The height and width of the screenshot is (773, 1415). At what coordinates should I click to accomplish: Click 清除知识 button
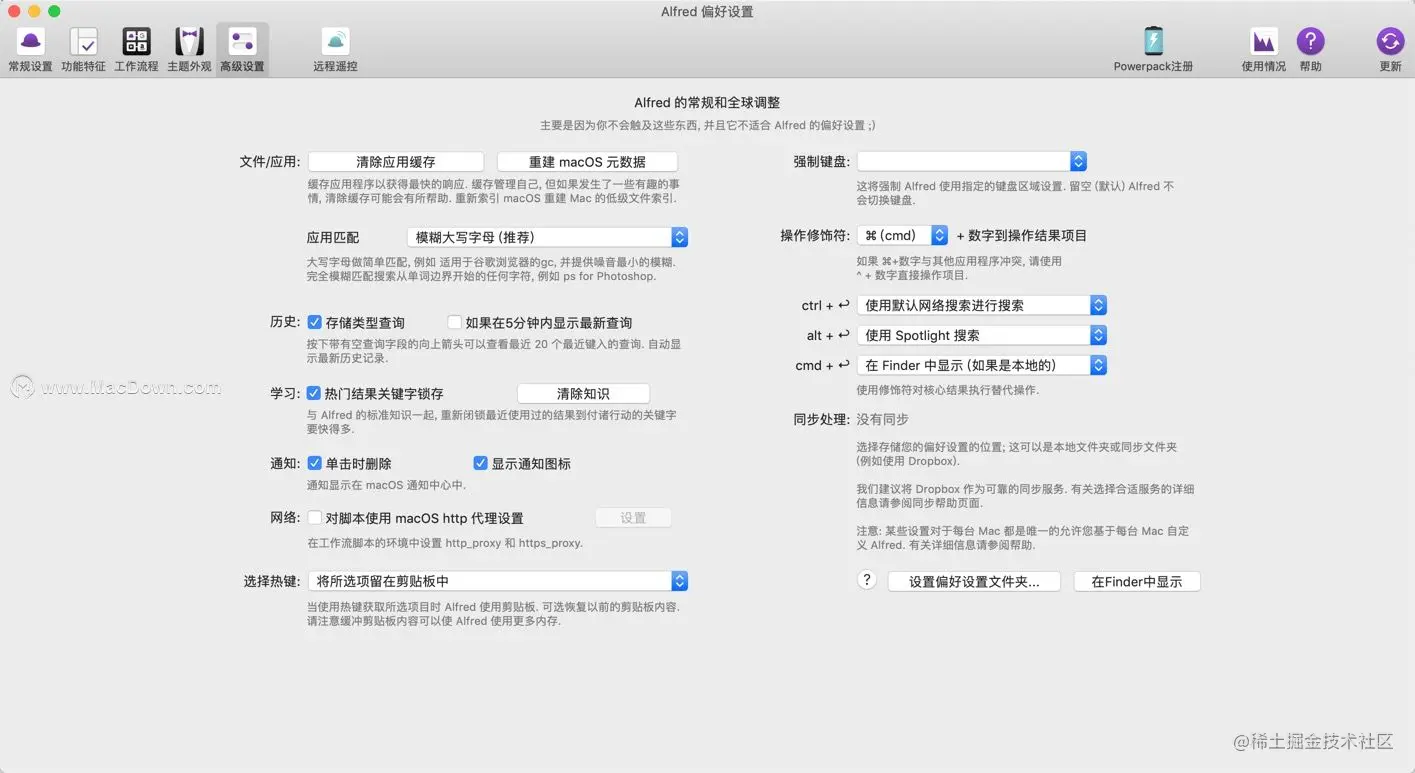tap(583, 393)
